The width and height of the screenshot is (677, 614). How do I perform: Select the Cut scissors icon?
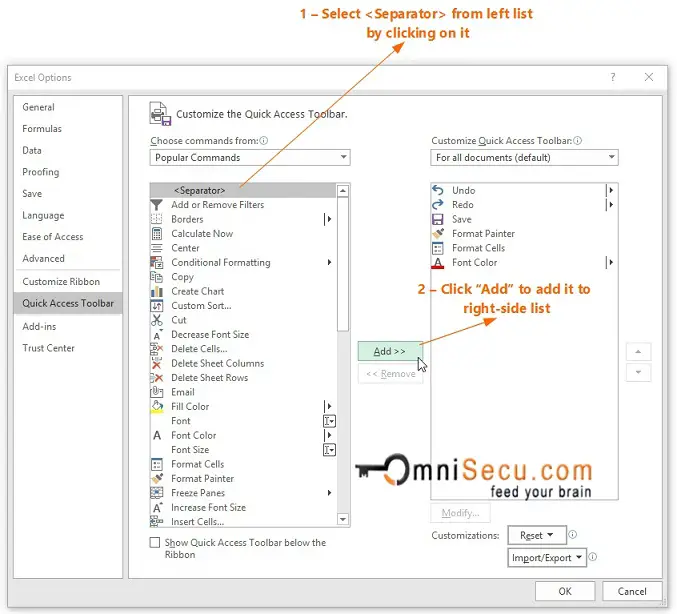pos(156,320)
